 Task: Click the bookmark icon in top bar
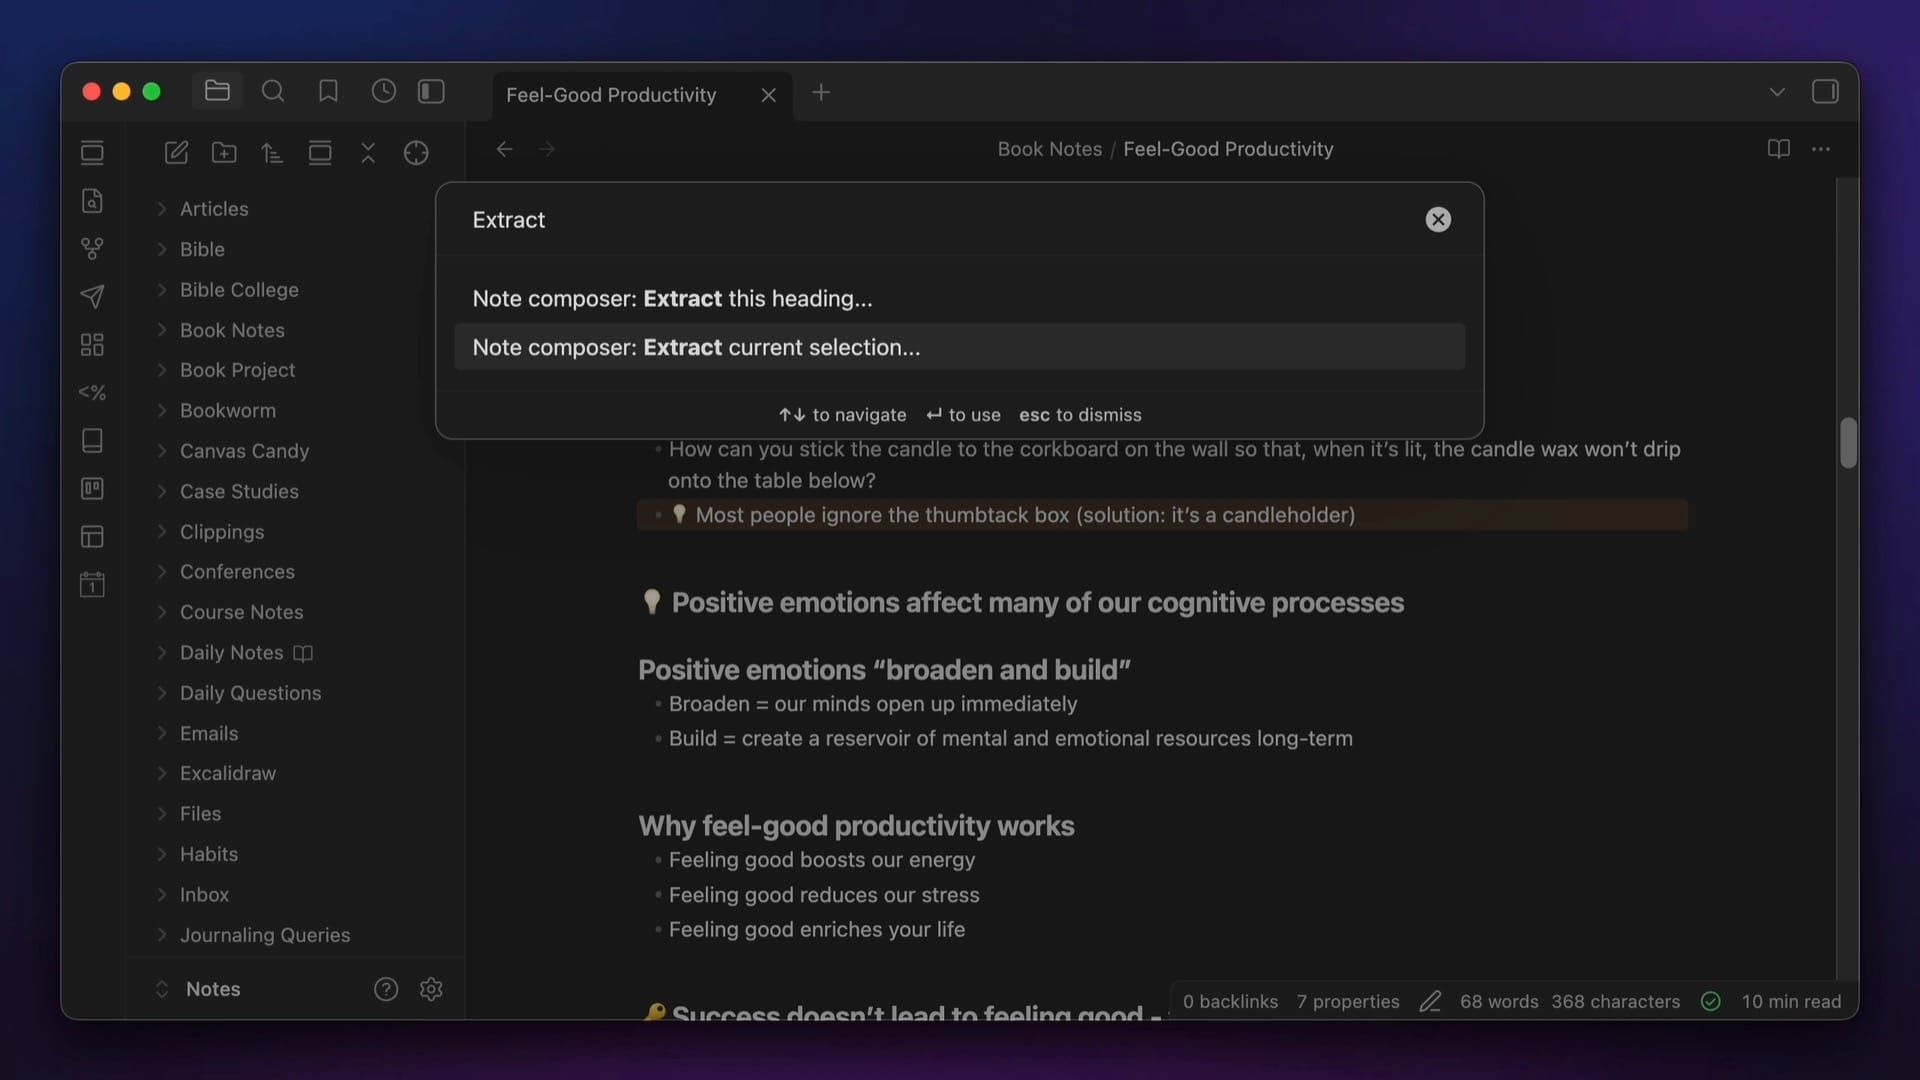click(328, 92)
